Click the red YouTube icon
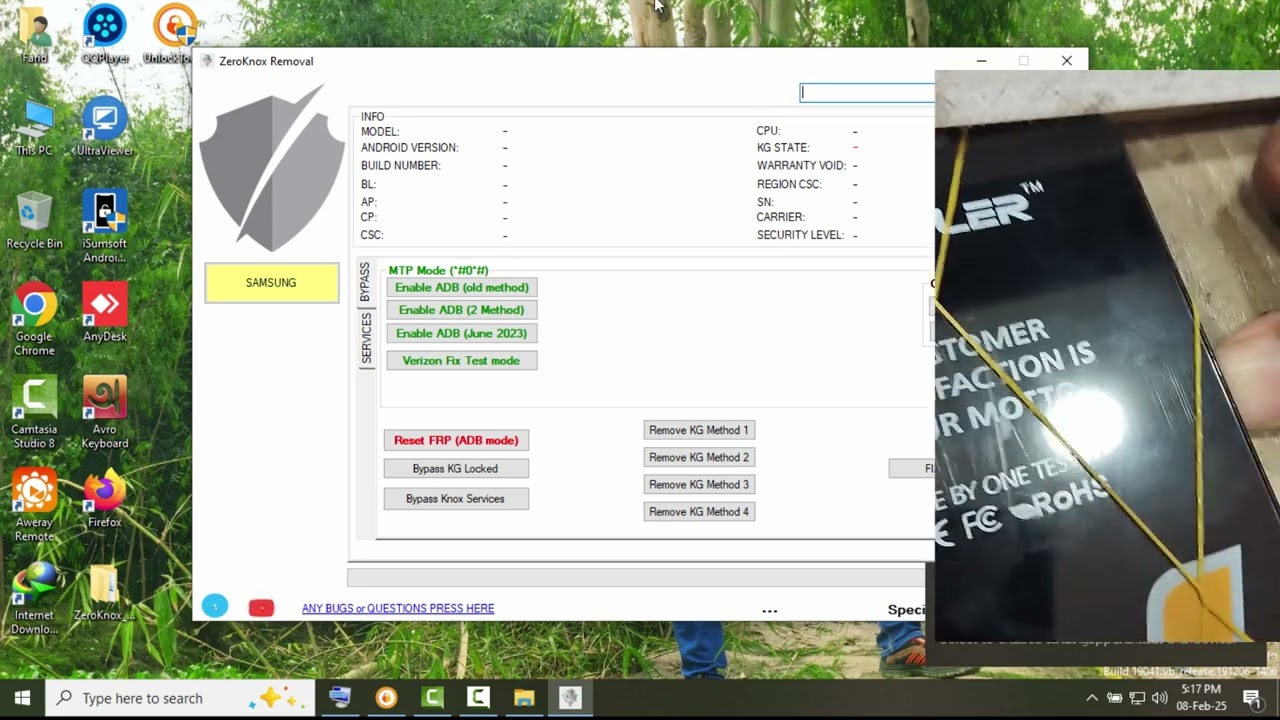Viewport: 1280px width, 720px height. (x=261, y=608)
